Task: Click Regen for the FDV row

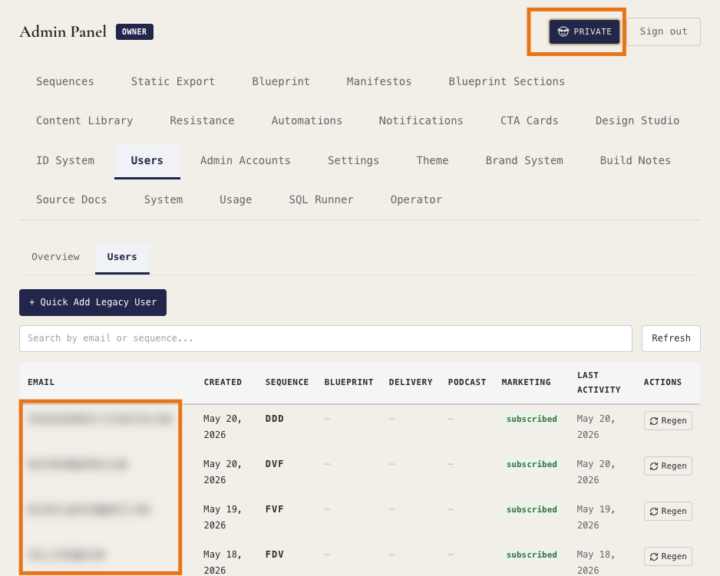Action: click(x=668, y=556)
